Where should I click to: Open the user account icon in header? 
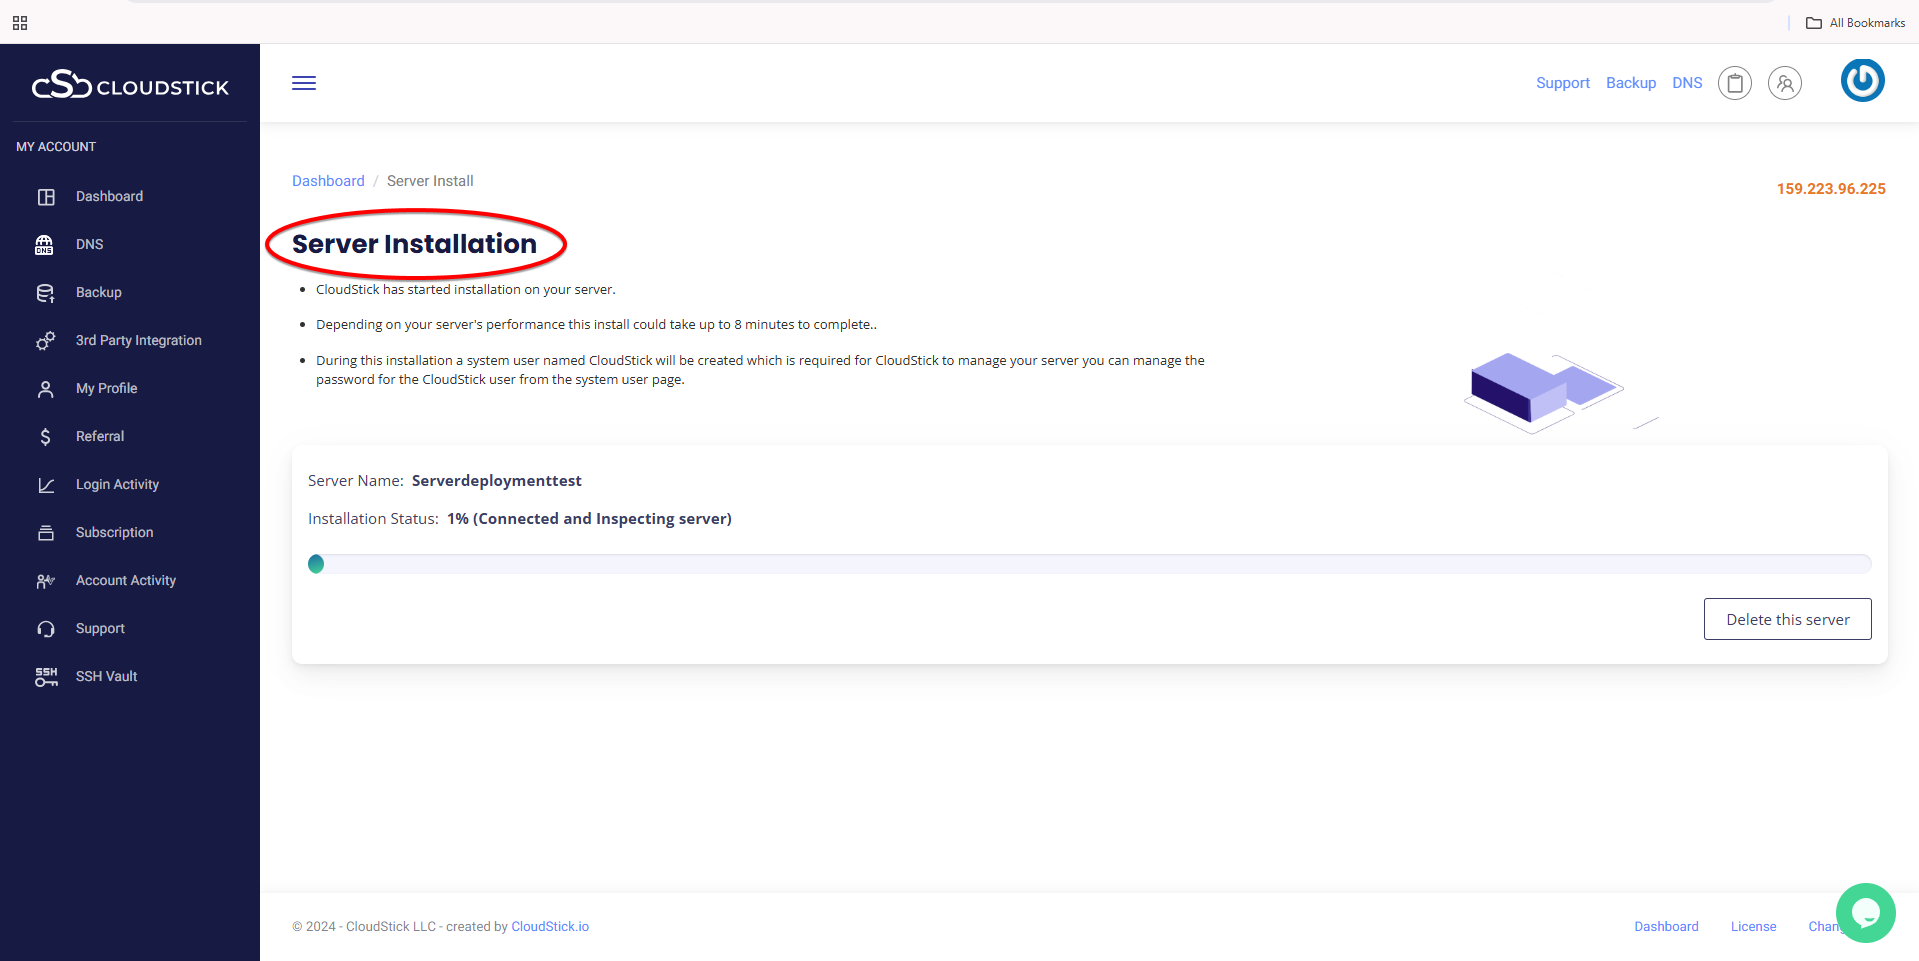tap(1784, 83)
